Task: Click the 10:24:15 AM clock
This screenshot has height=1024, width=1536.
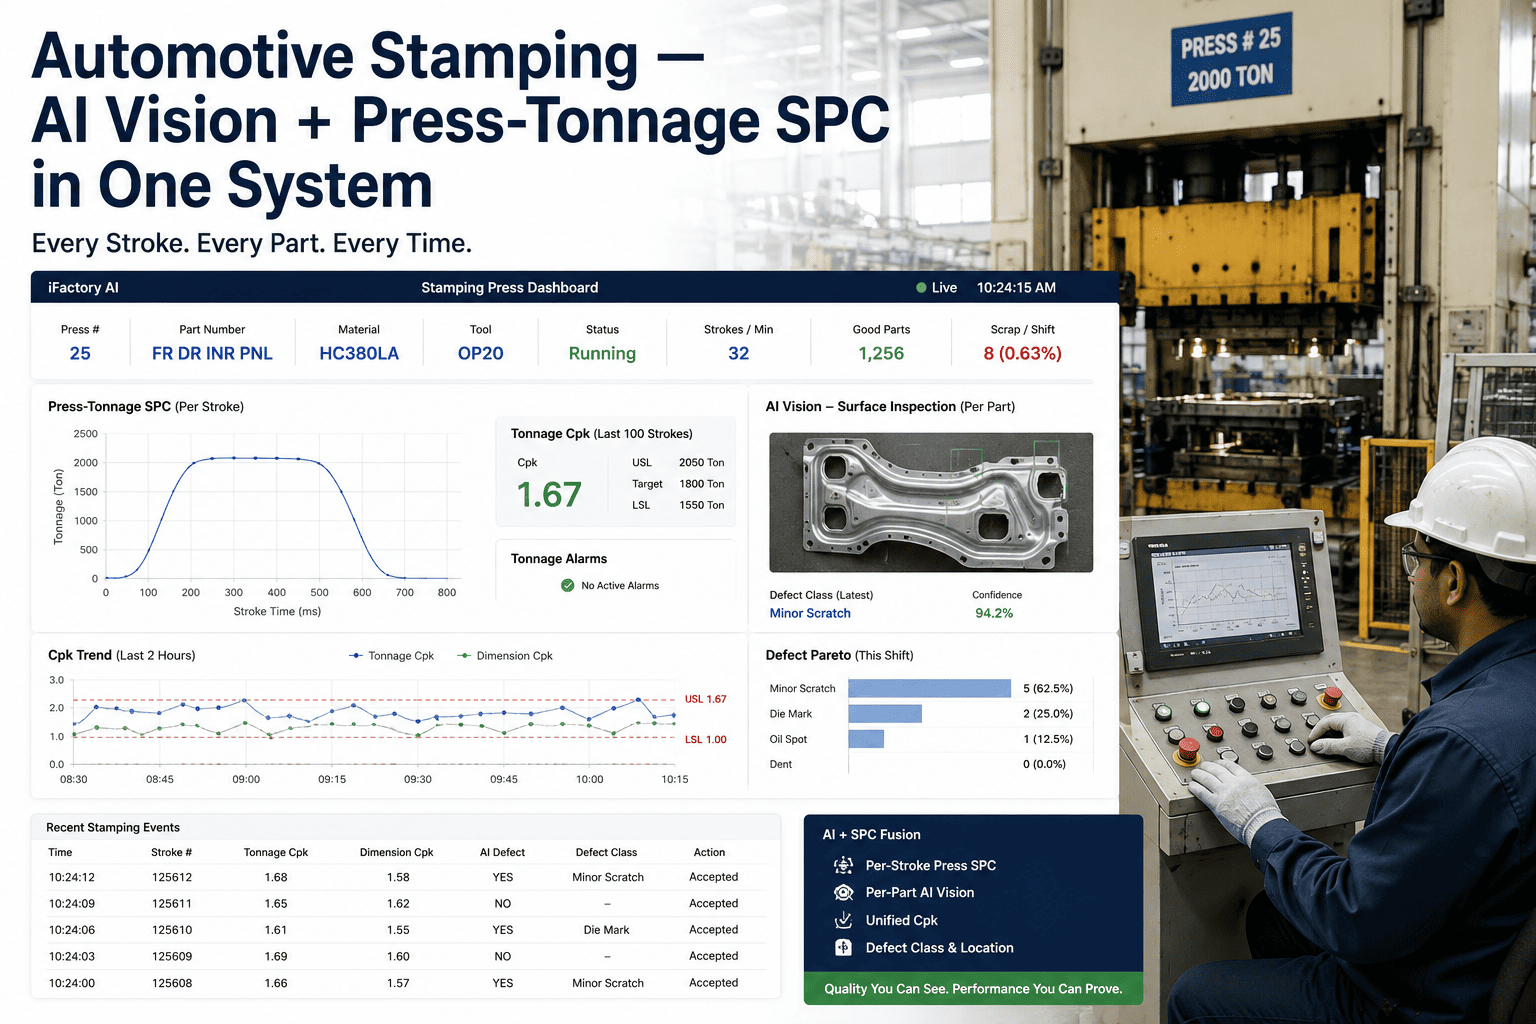Action: coord(1016,288)
